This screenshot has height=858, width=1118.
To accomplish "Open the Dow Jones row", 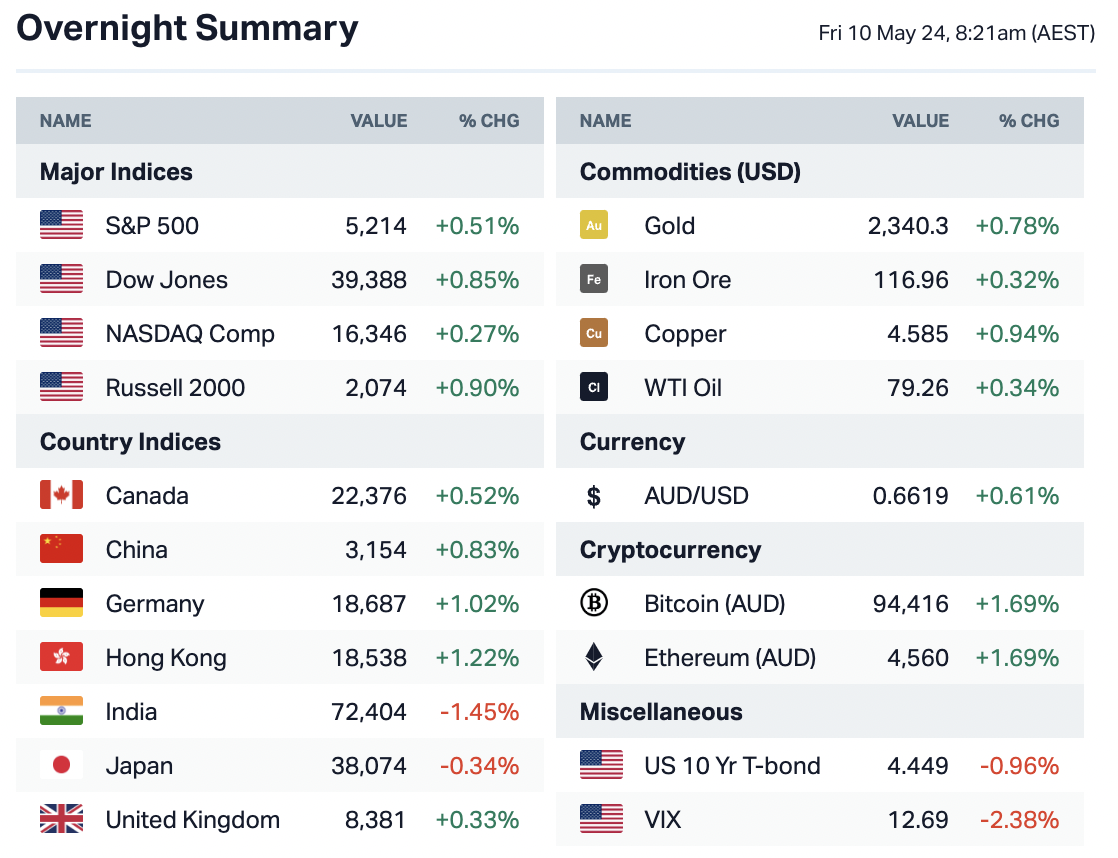I will pos(166,280).
